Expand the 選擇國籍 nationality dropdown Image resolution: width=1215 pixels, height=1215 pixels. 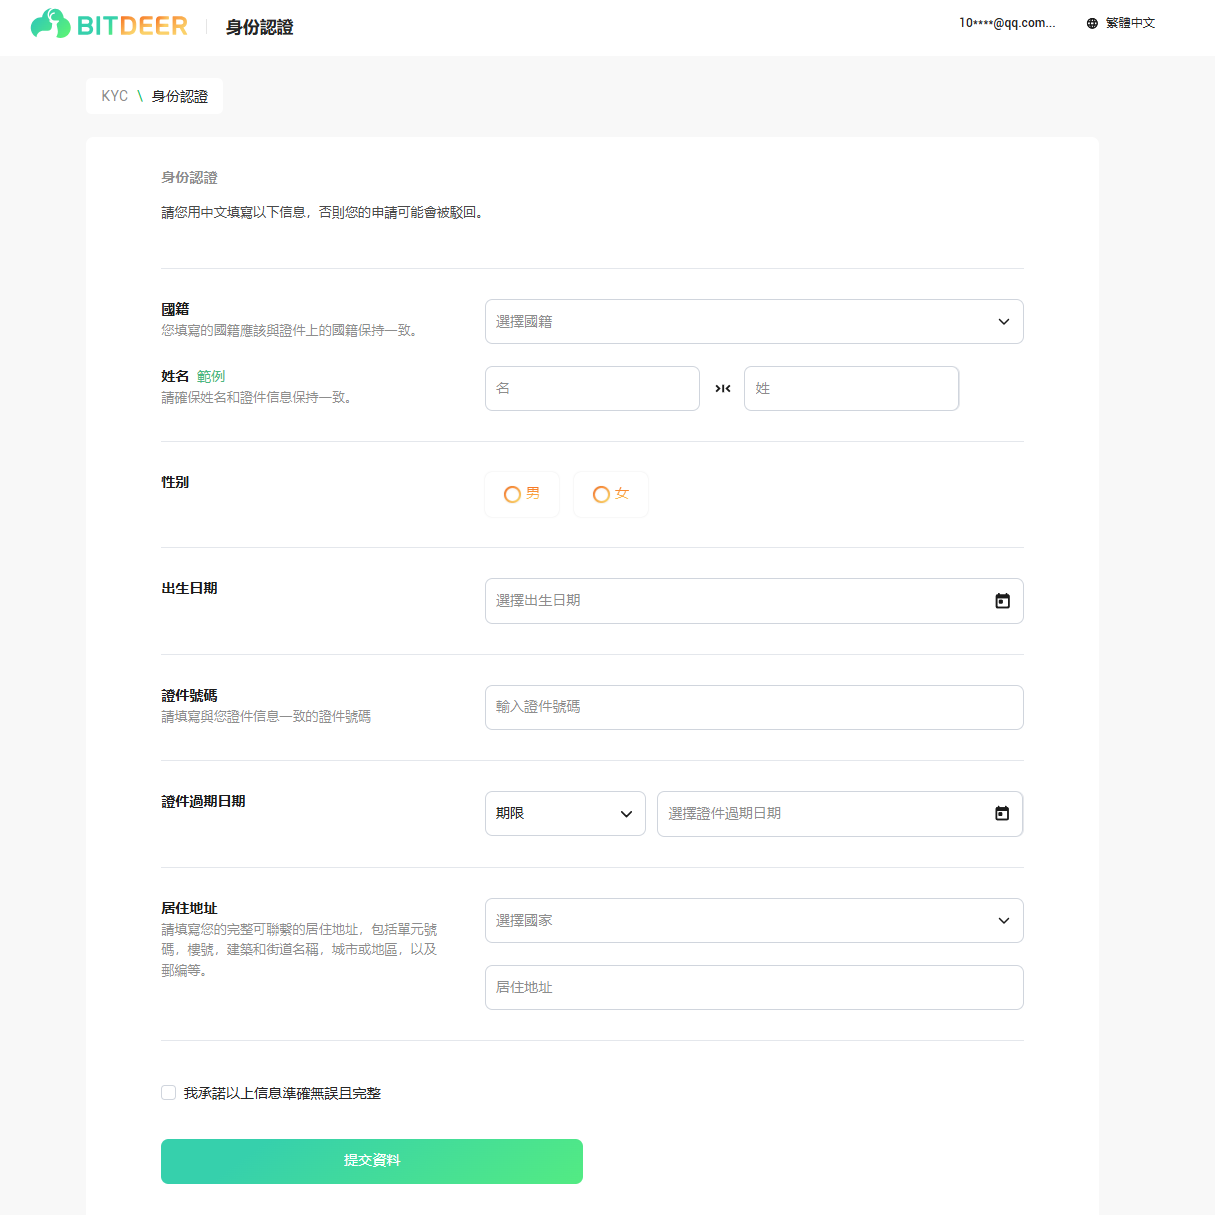click(x=754, y=322)
